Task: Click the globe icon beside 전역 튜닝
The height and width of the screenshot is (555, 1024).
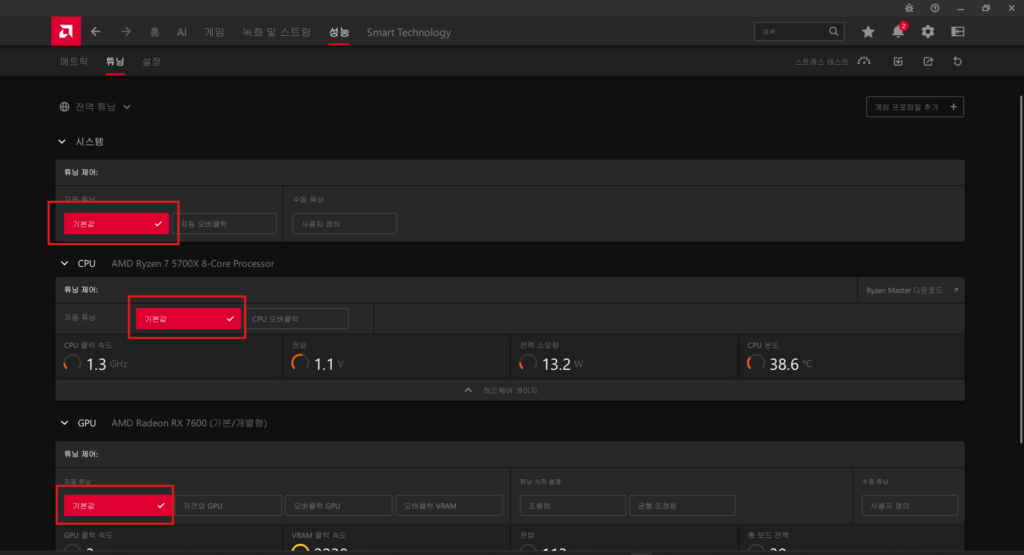Action: tap(64, 106)
